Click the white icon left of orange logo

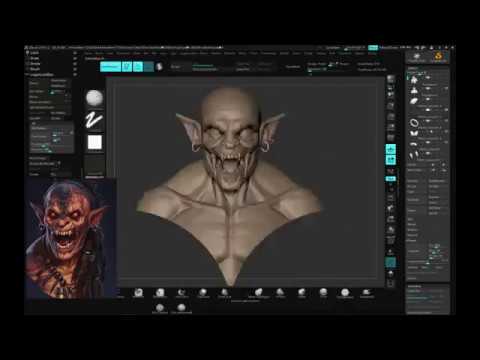pyautogui.click(x=417, y=57)
